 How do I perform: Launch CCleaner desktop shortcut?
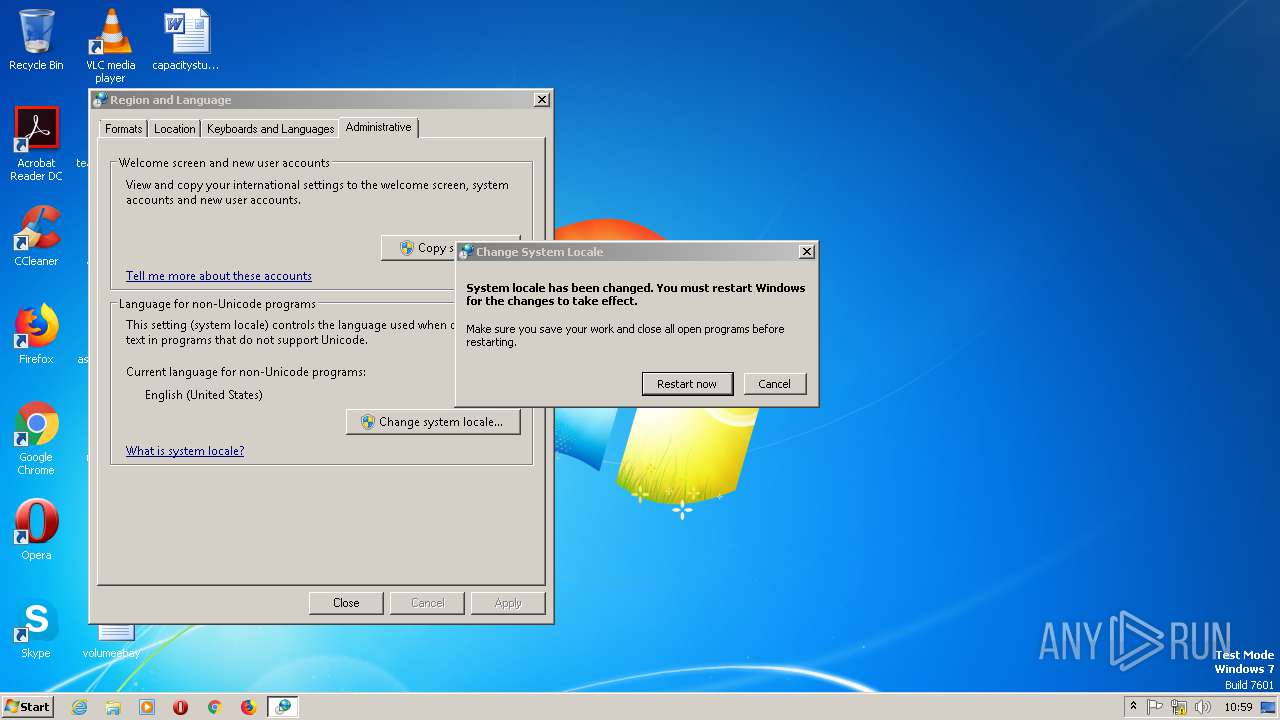[36, 236]
